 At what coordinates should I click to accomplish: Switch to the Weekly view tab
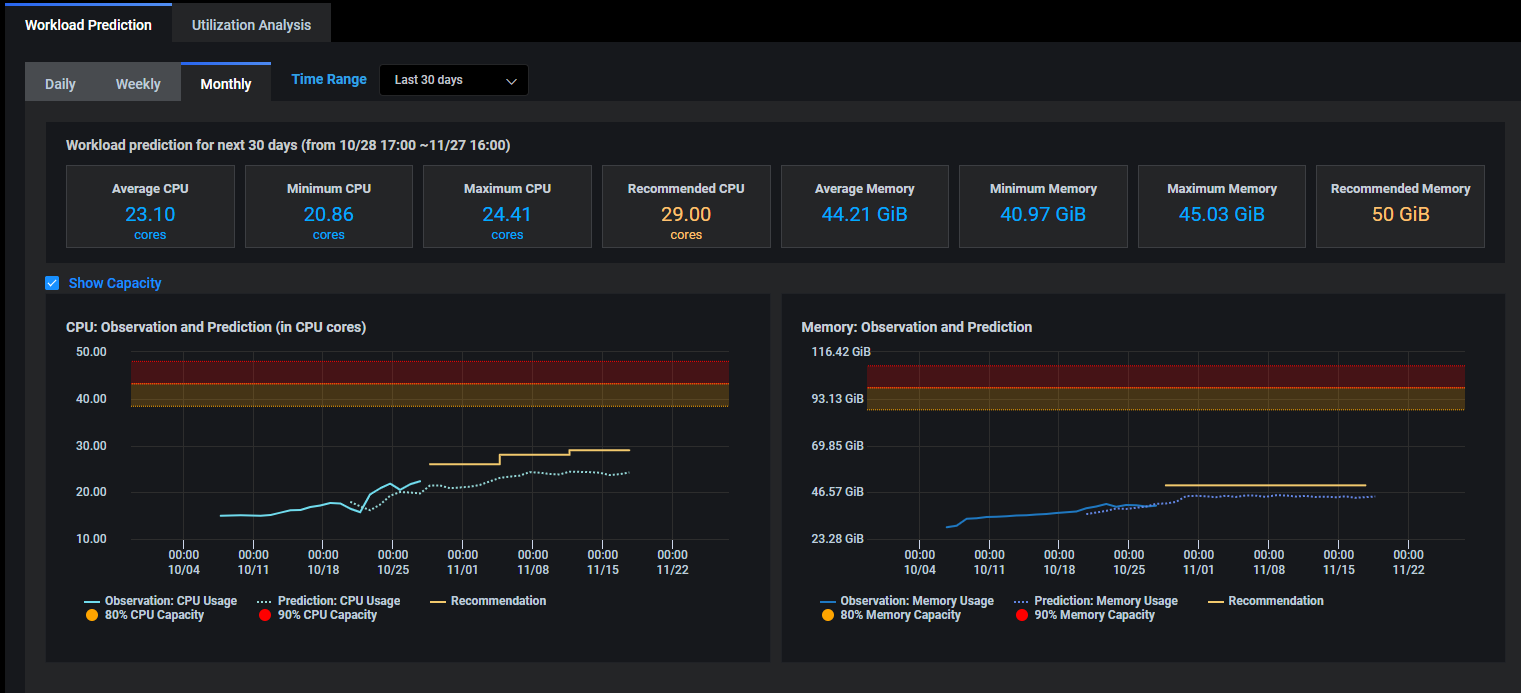click(x=138, y=84)
